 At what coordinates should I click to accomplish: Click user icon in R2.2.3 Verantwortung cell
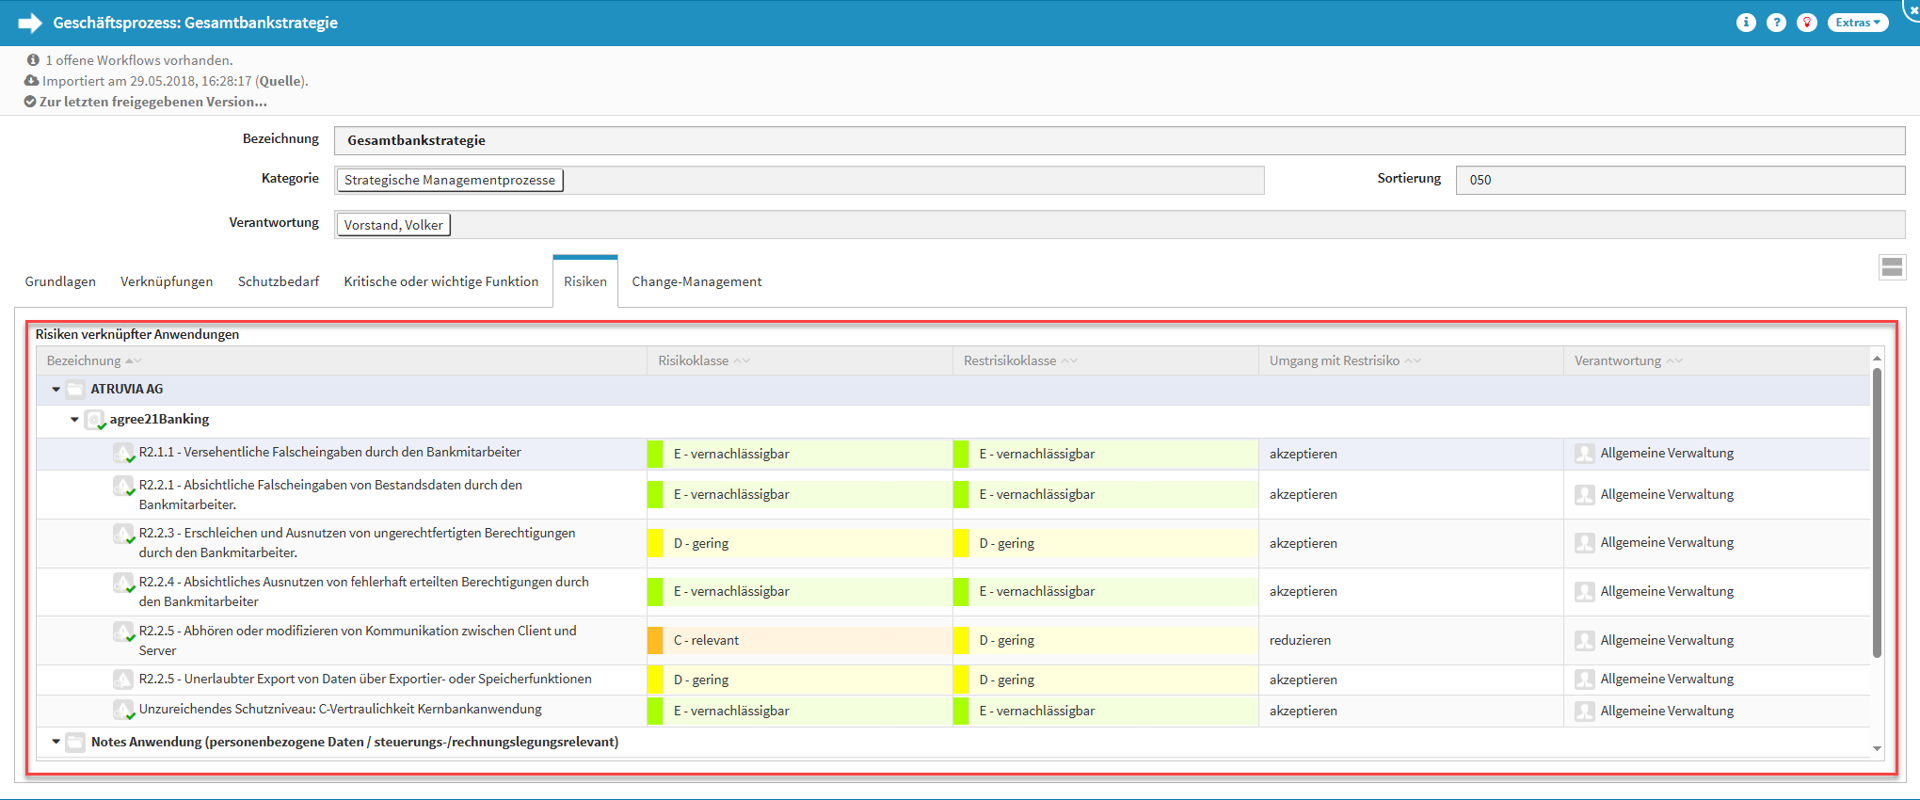coord(1584,543)
